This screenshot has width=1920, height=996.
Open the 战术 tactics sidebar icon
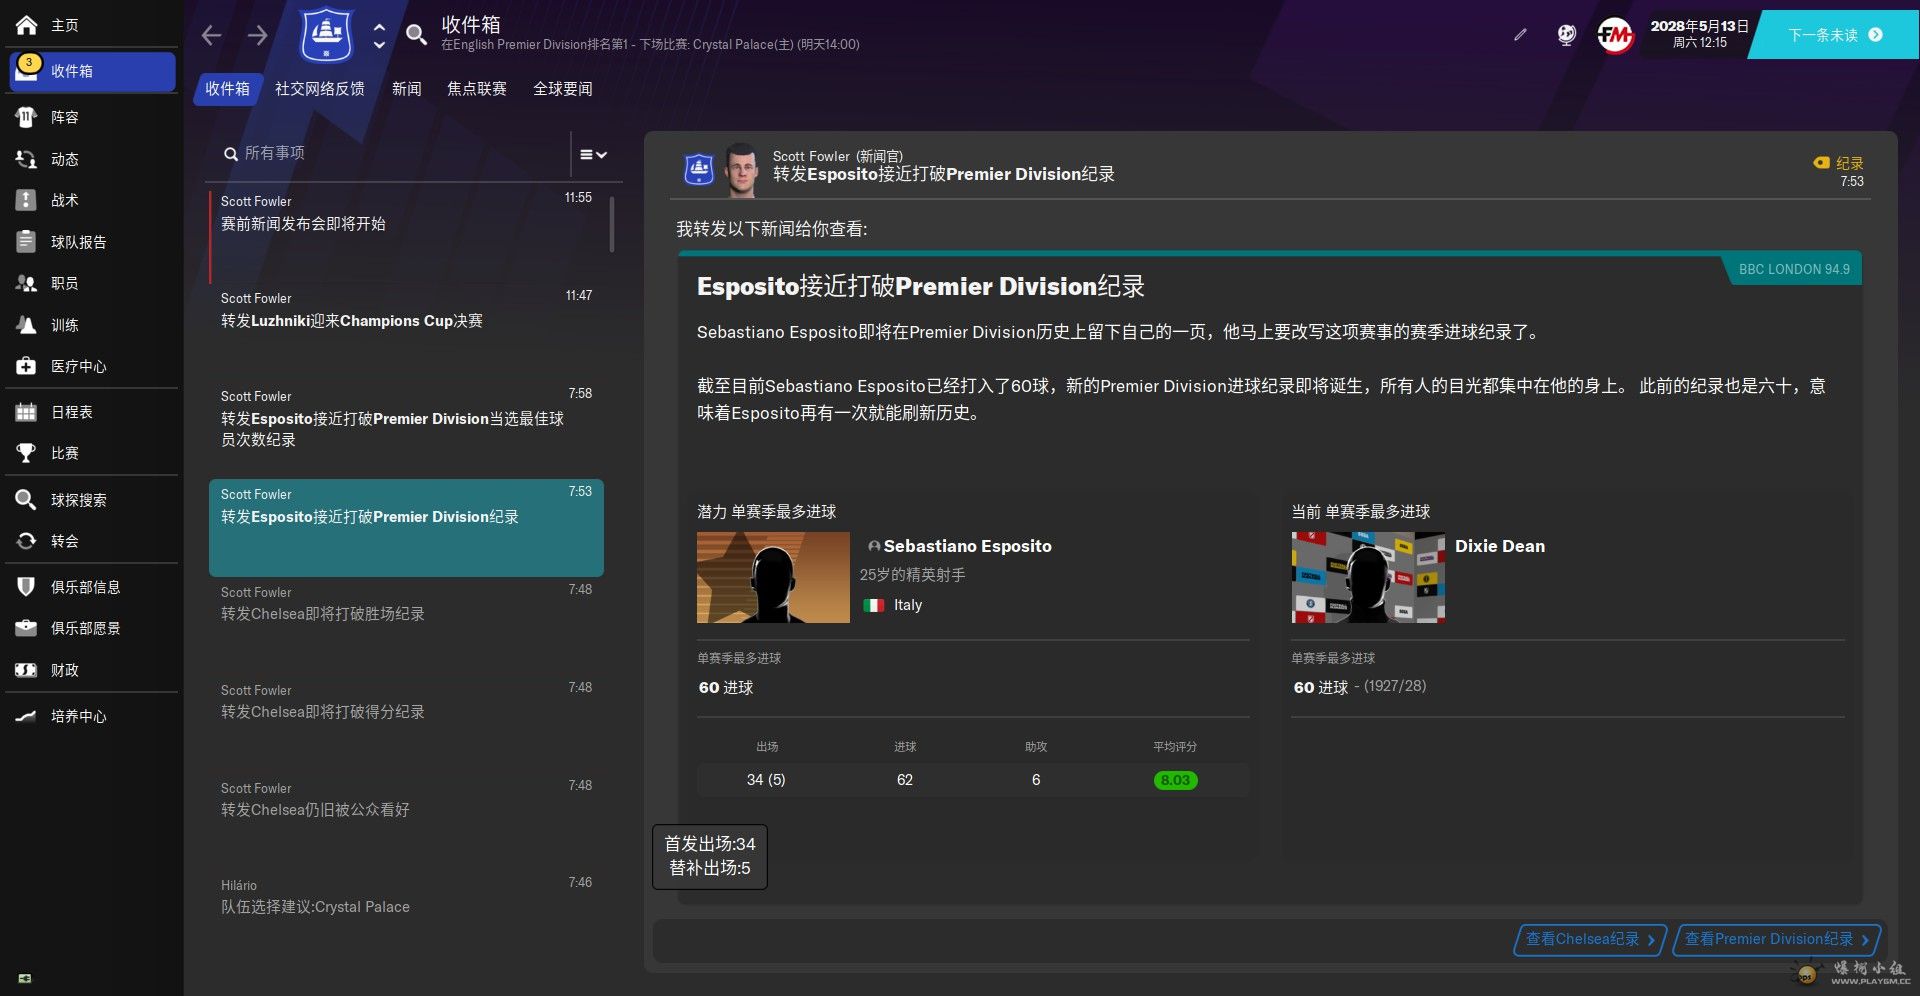pyautogui.click(x=26, y=200)
